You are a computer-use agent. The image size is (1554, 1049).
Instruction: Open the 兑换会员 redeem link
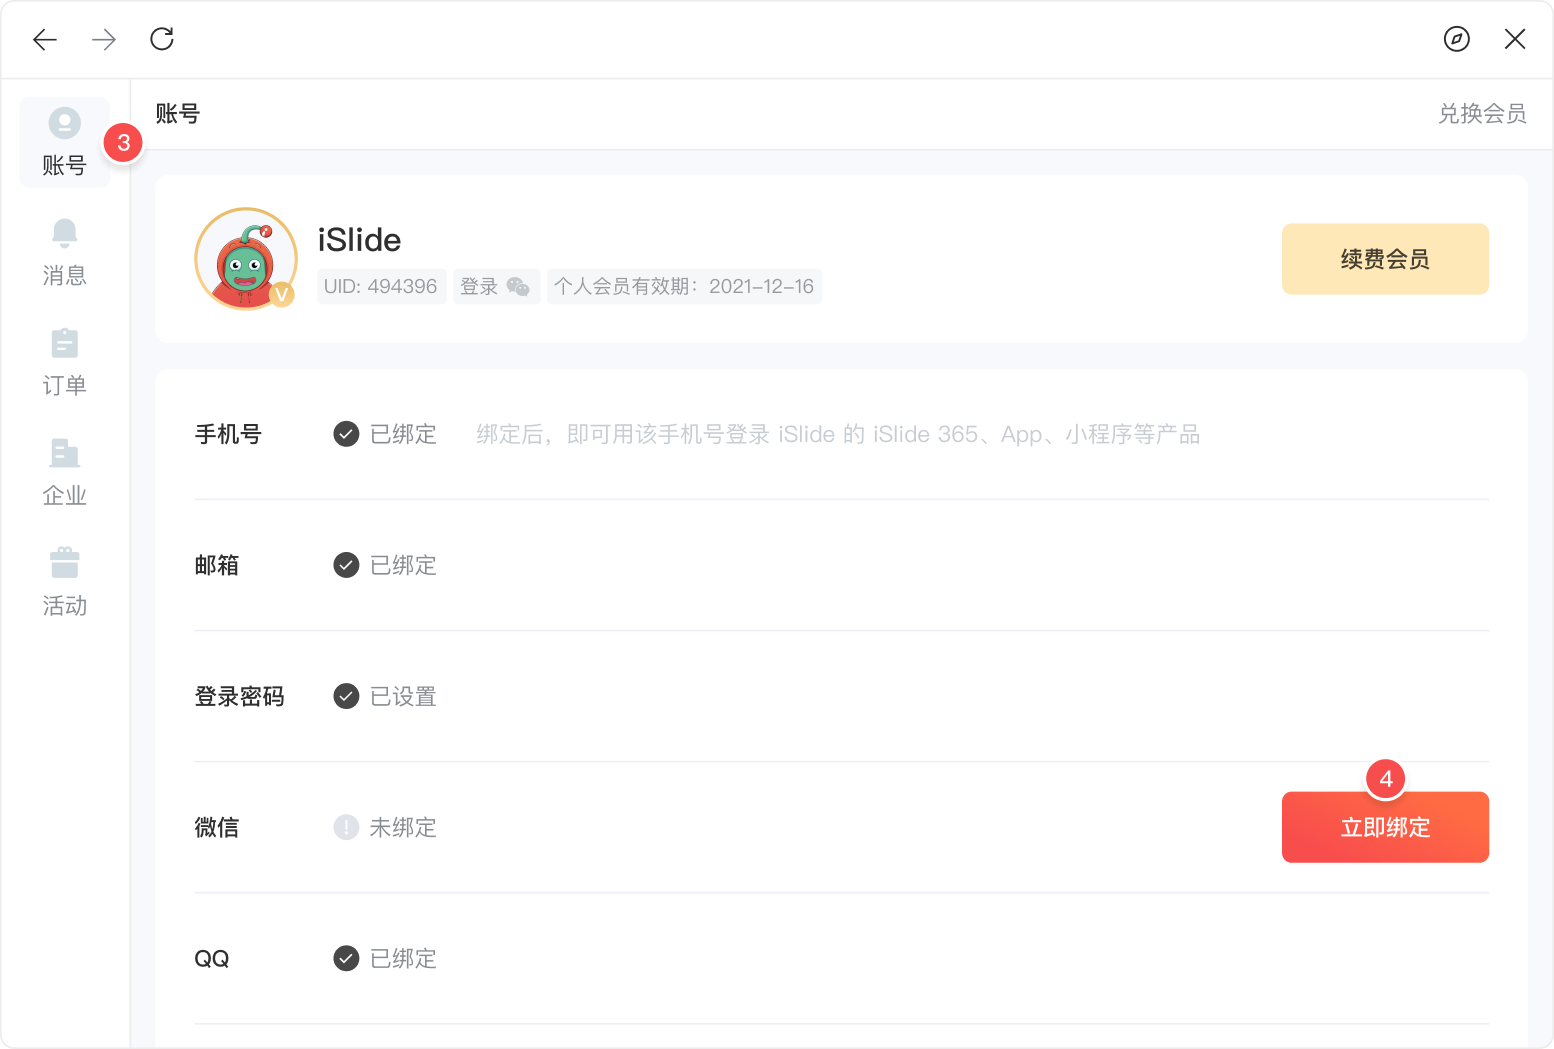(1481, 114)
